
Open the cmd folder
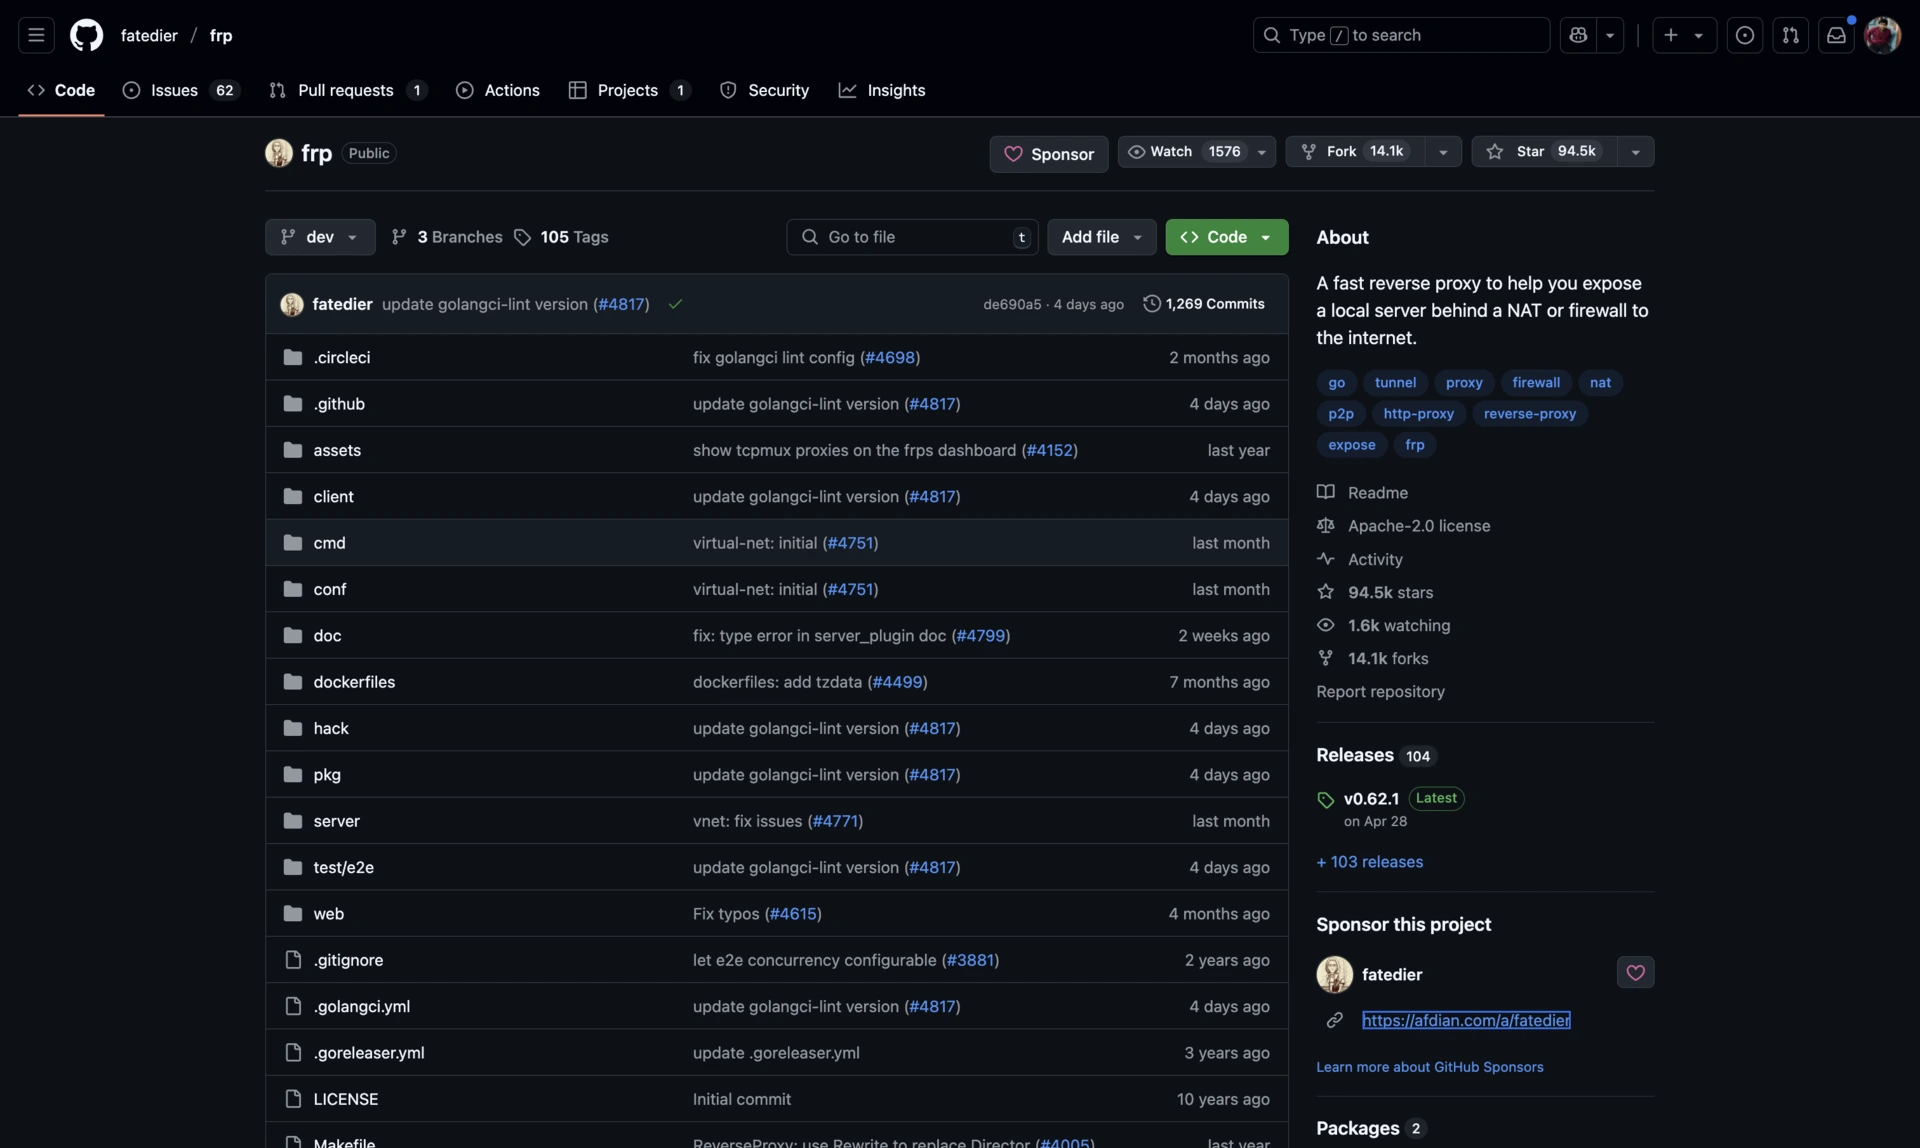point(329,543)
